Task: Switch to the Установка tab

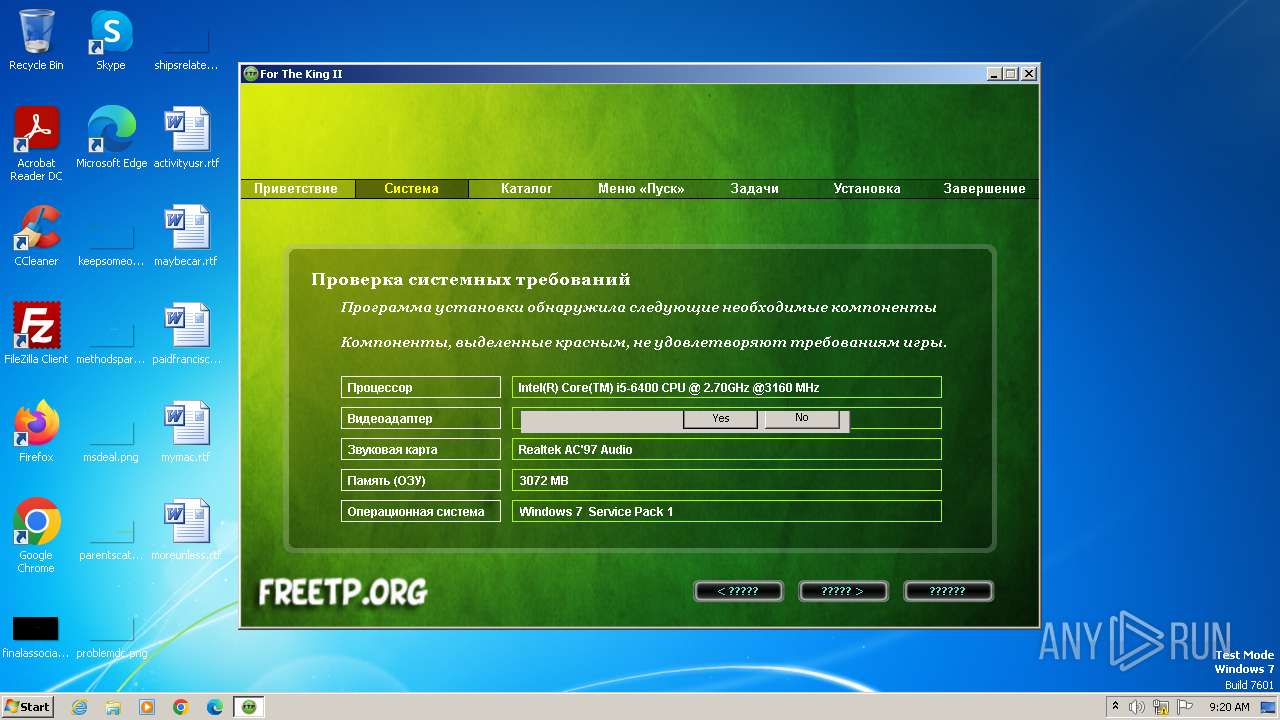Action: tap(867, 188)
